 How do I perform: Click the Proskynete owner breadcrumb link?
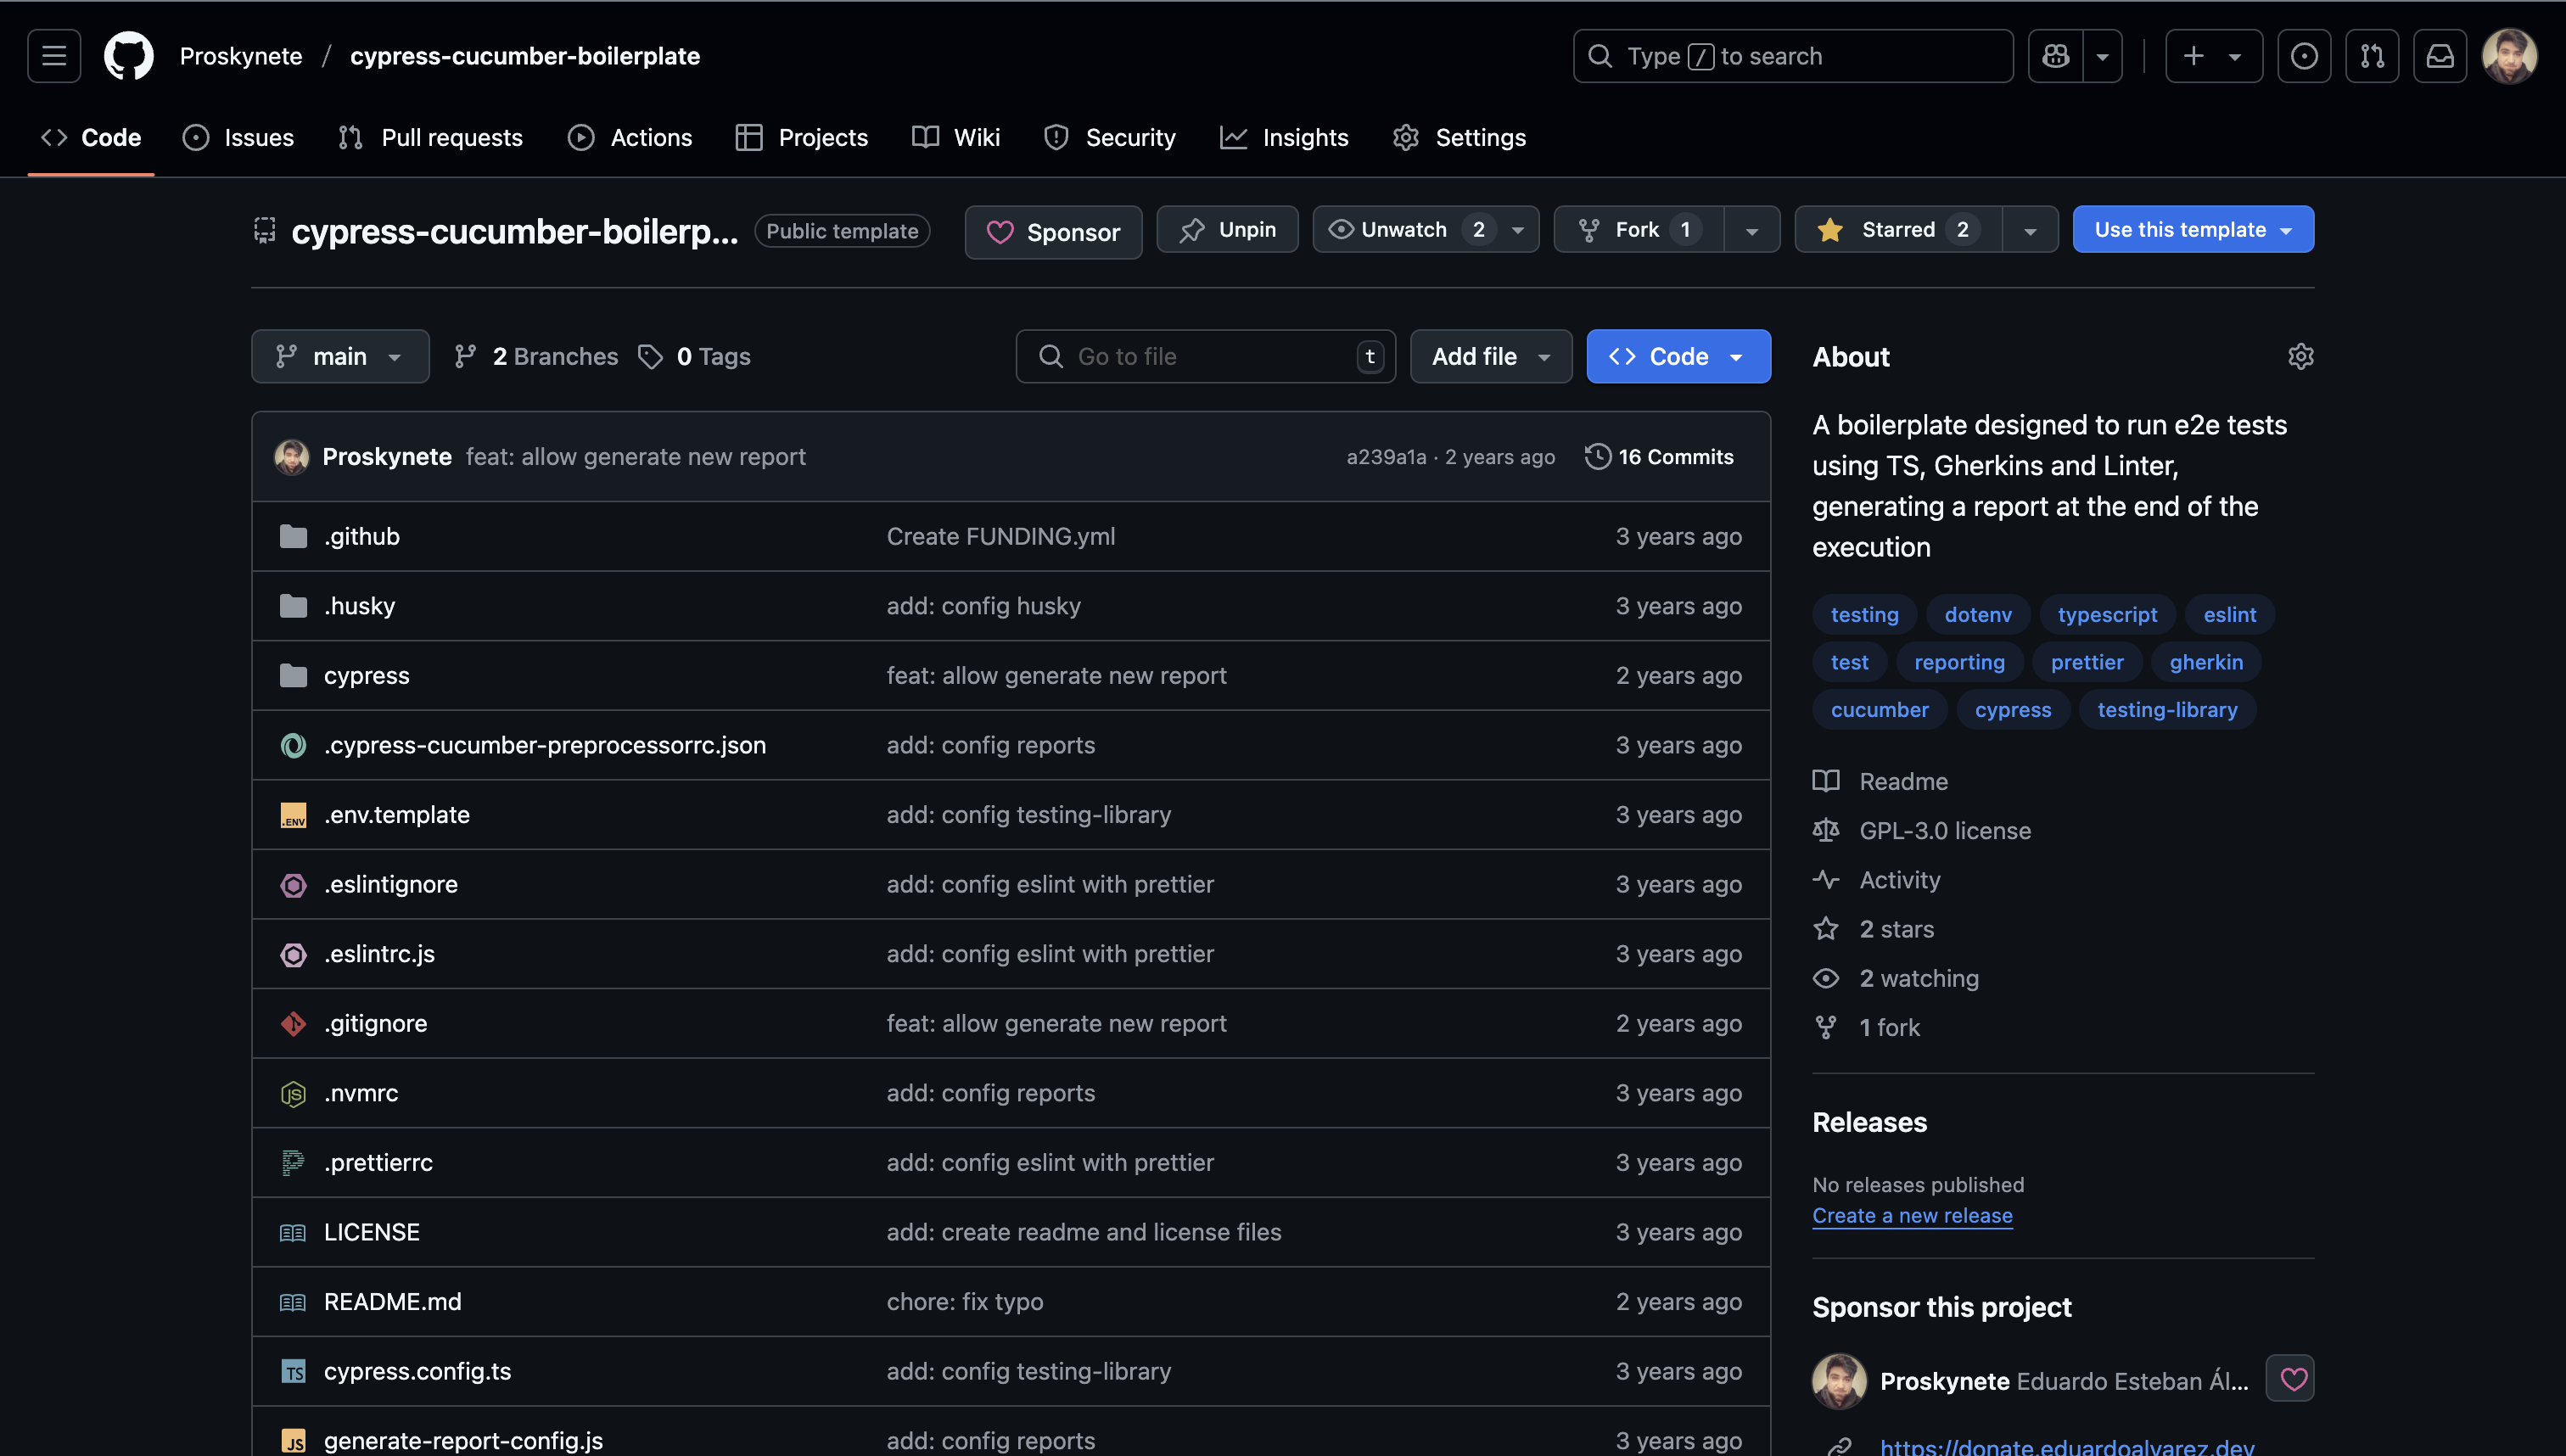240,56
